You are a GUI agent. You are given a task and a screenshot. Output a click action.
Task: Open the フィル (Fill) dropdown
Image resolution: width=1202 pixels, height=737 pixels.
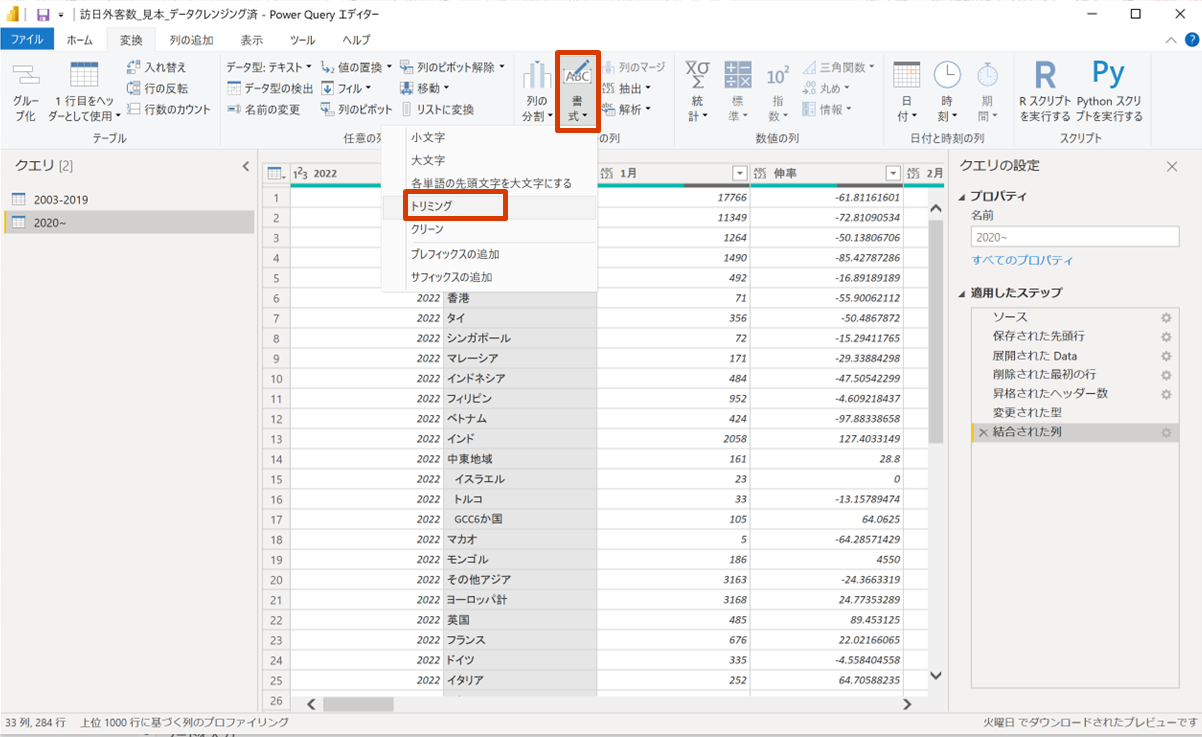346,88
